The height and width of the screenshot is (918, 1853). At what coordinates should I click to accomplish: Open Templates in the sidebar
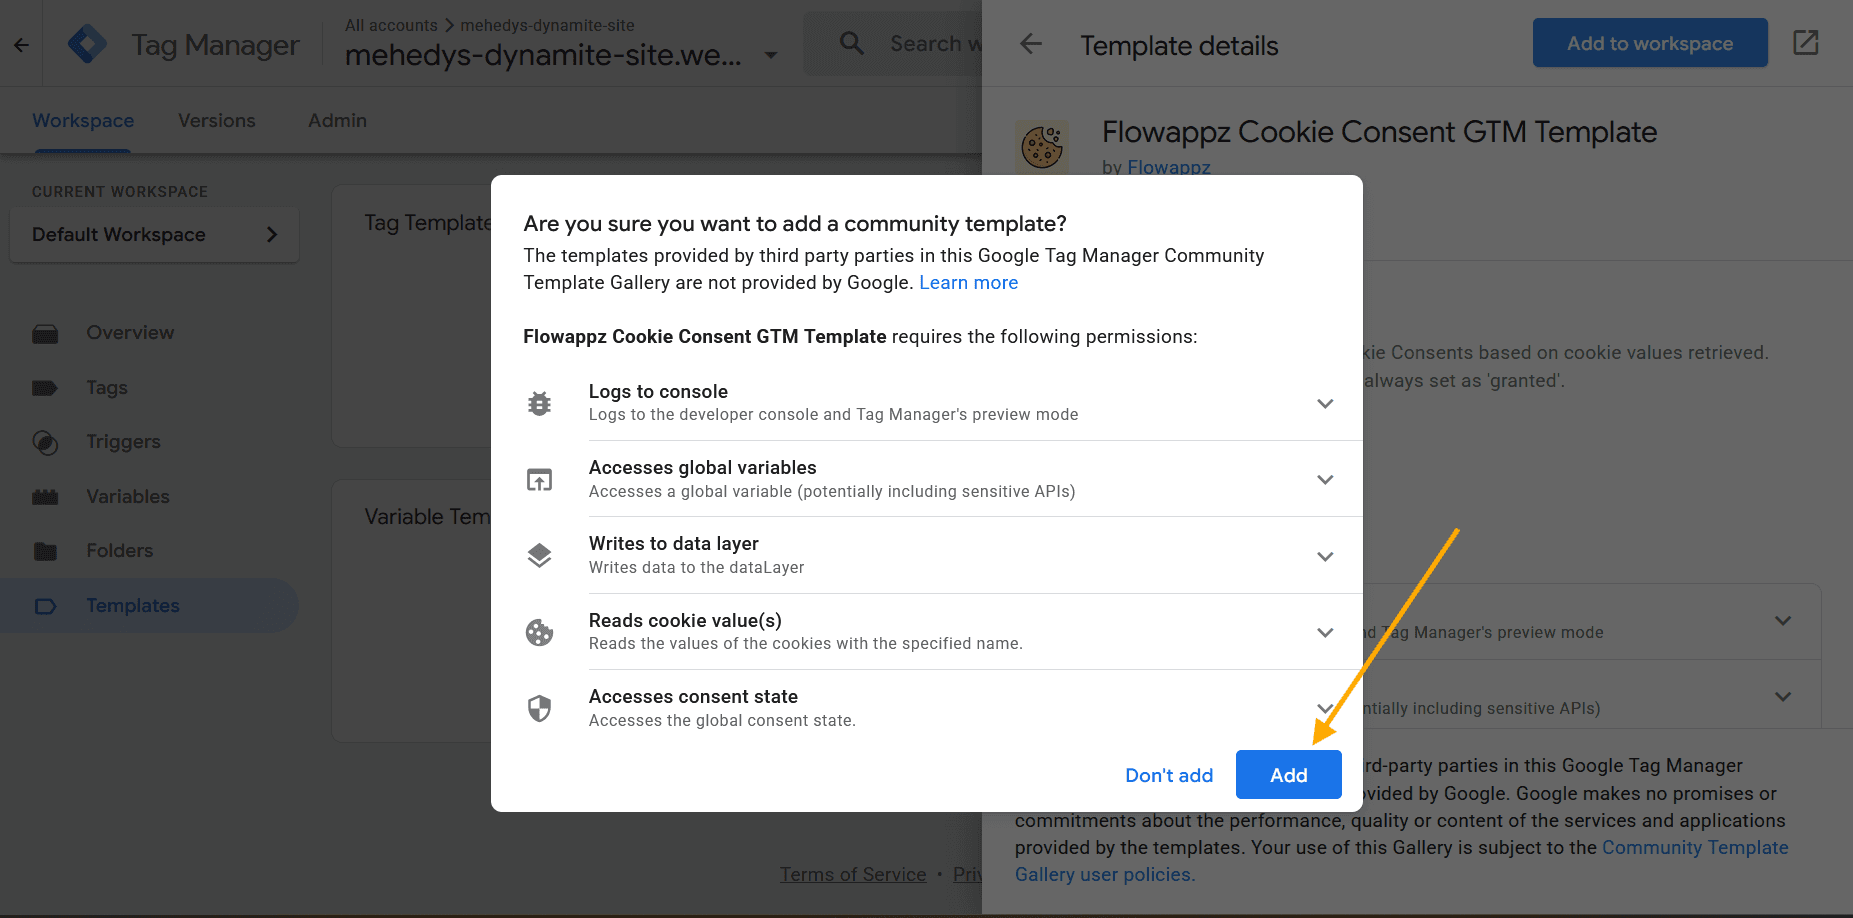point(150,606)
